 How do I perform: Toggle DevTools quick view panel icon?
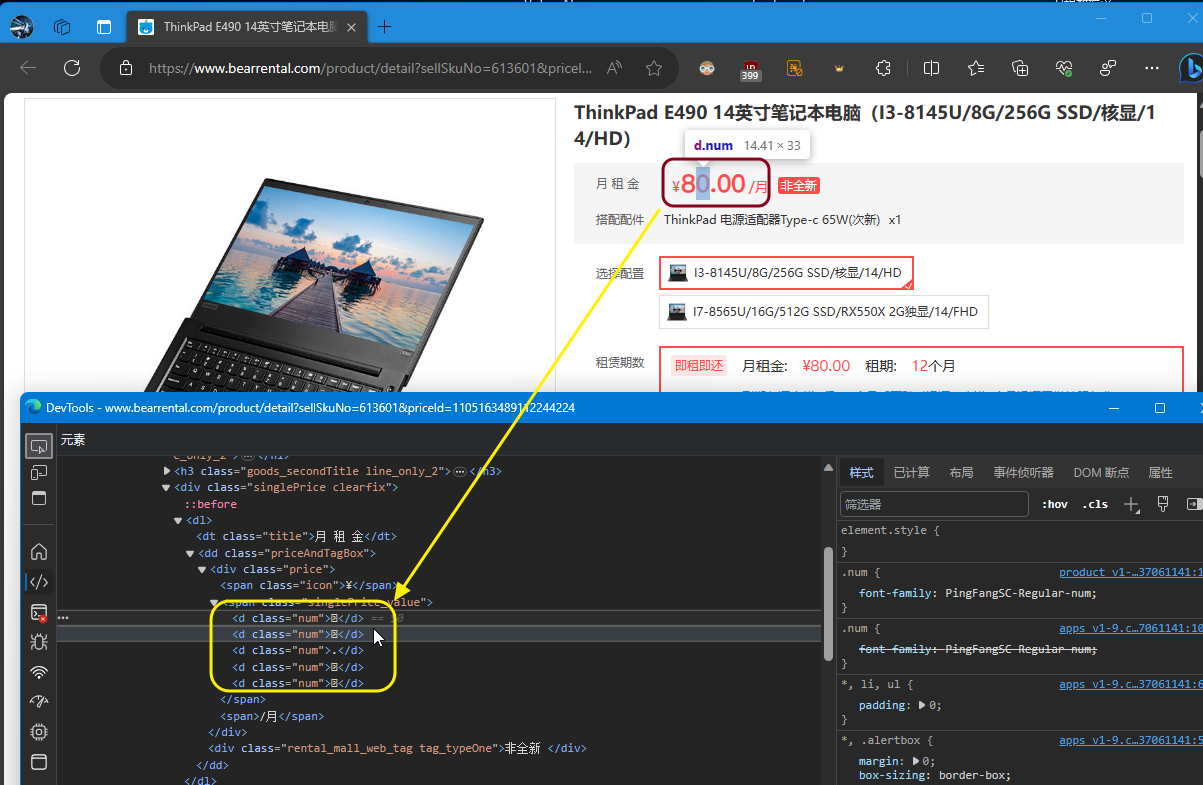[39, 498]
